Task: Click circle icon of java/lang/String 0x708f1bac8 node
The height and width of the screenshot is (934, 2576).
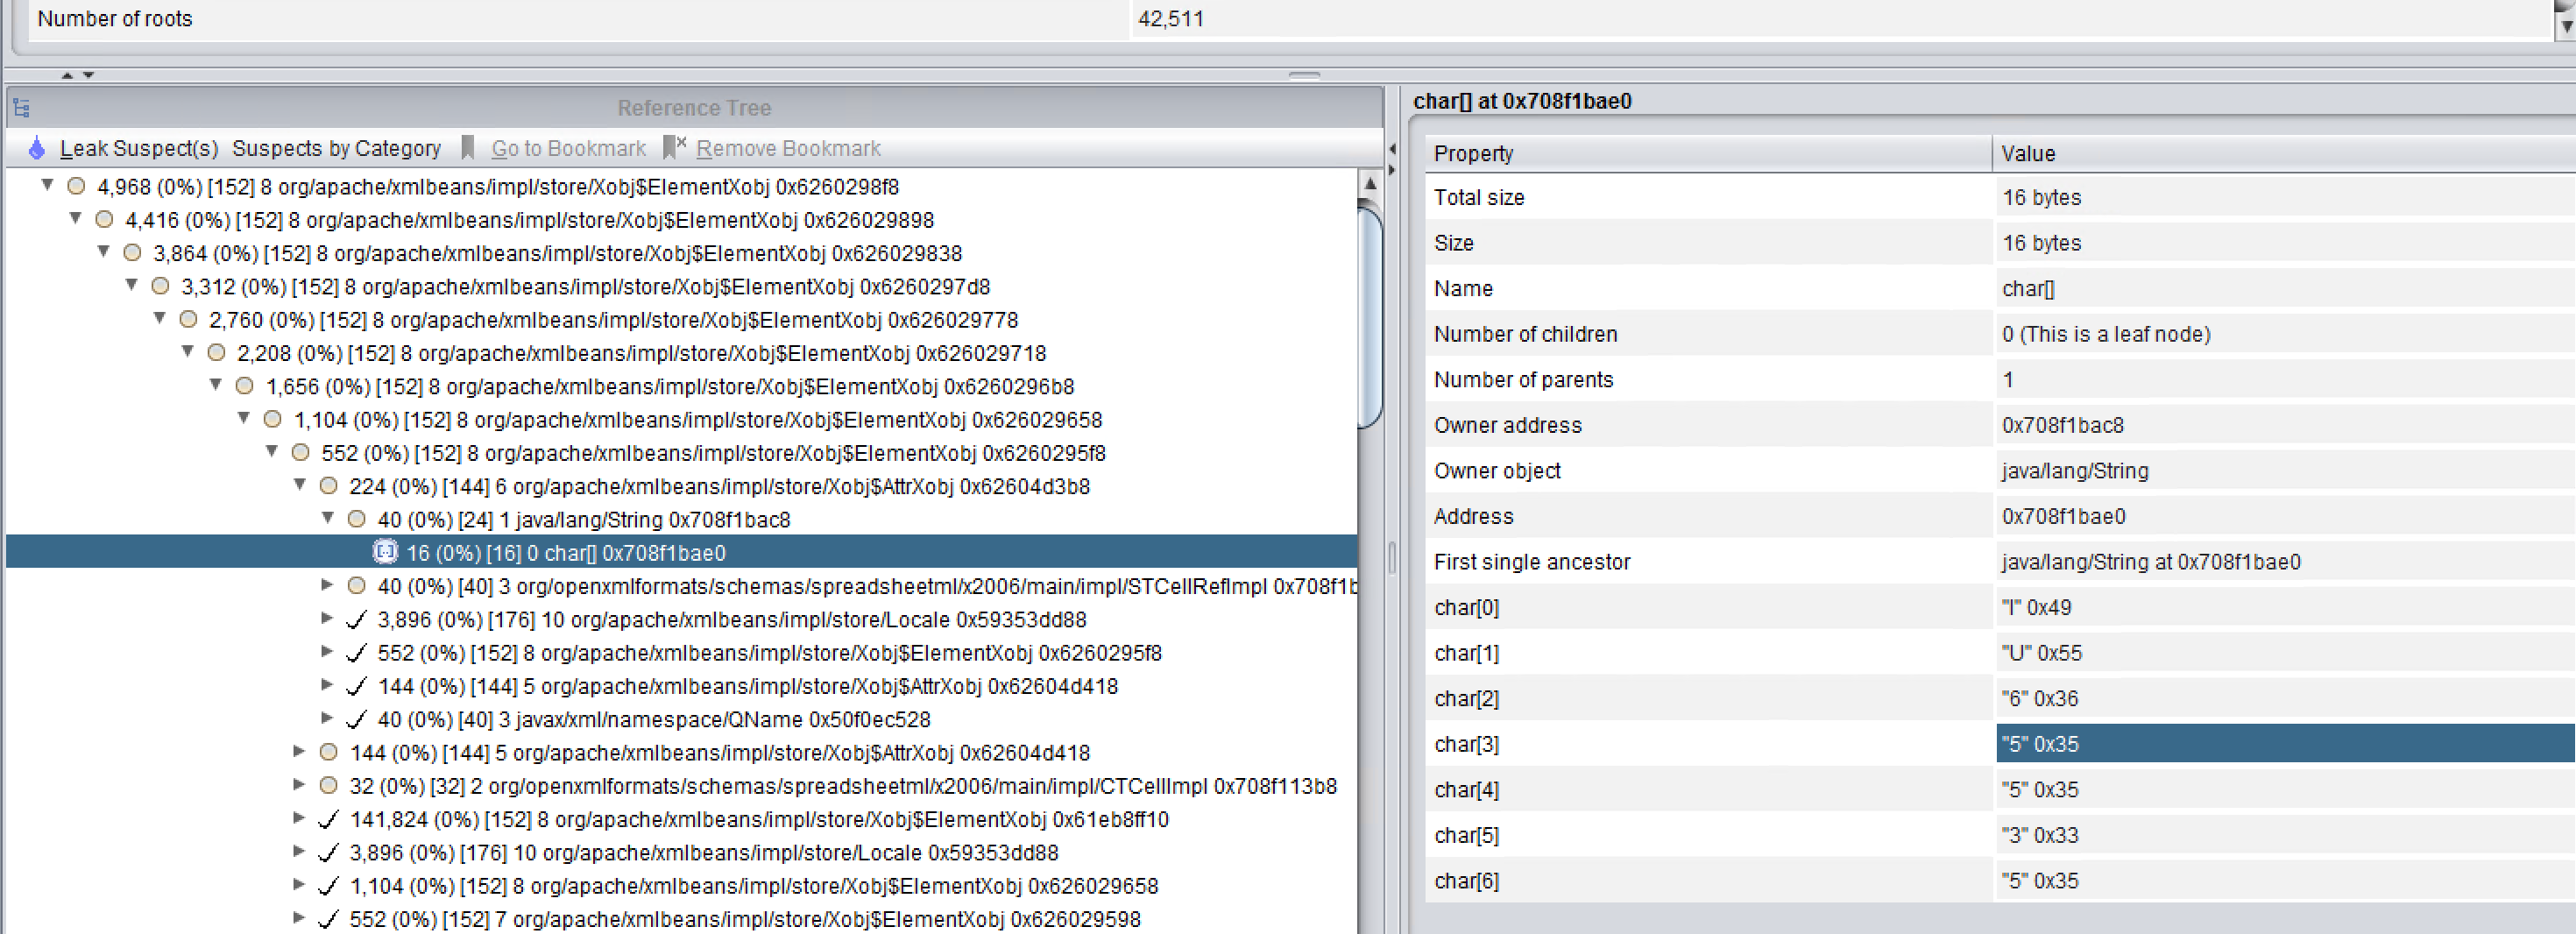Action: (x=357, y=519)
